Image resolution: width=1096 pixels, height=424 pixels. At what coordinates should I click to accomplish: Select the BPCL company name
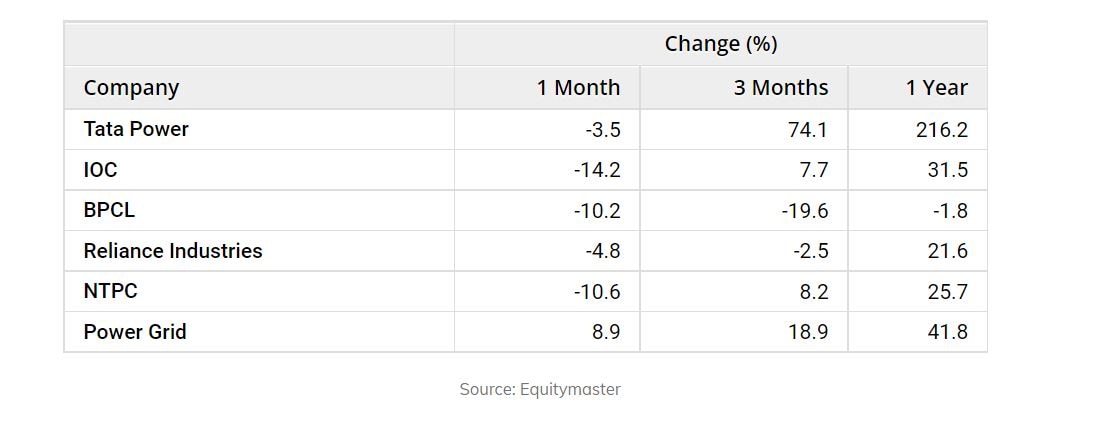coord(109,211)
